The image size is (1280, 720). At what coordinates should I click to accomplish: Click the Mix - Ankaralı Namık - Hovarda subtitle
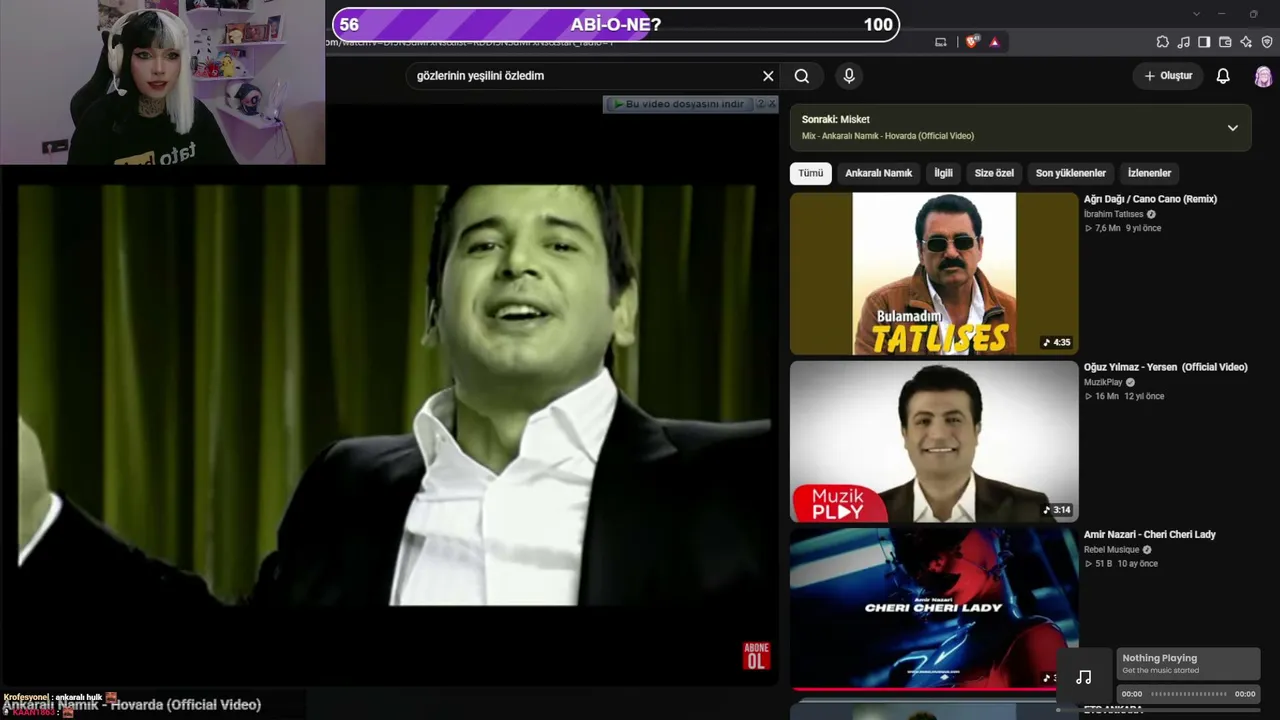point(888,136)
